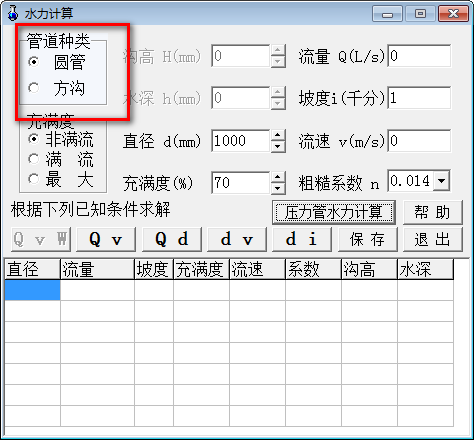This screenshot has height=440, width=474.
Task: Maximize the 水力计算 window
Action: point(420,14)
